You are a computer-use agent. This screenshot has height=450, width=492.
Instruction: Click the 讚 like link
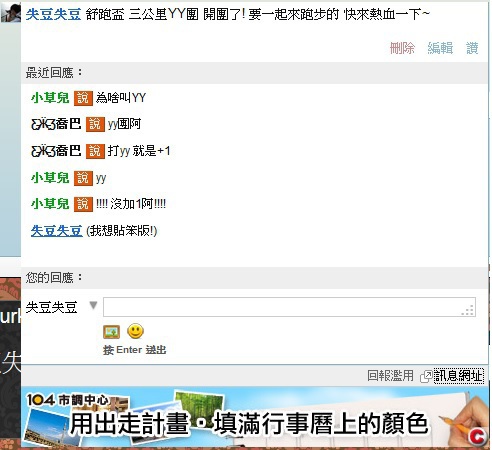point(472,48)
